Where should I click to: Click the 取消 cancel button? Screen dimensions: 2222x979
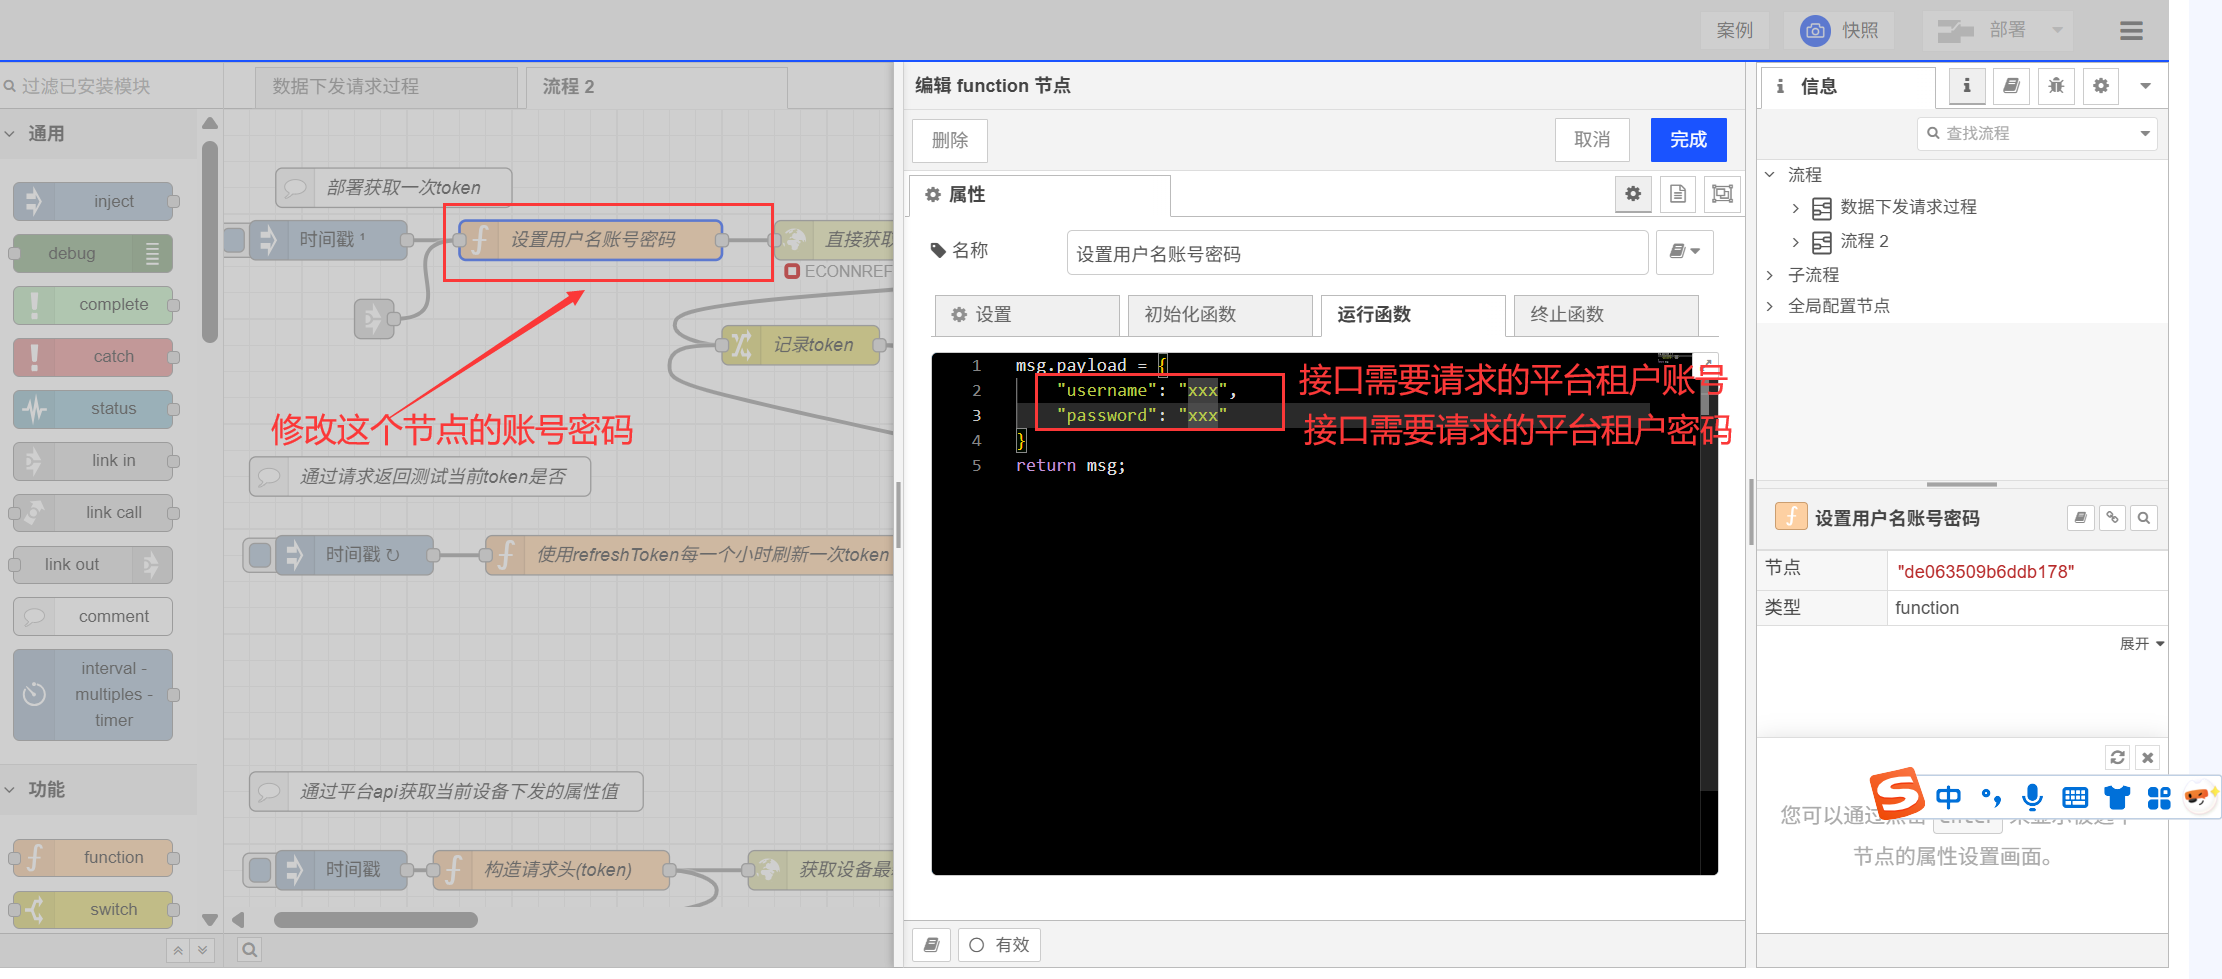point(1592,140)
